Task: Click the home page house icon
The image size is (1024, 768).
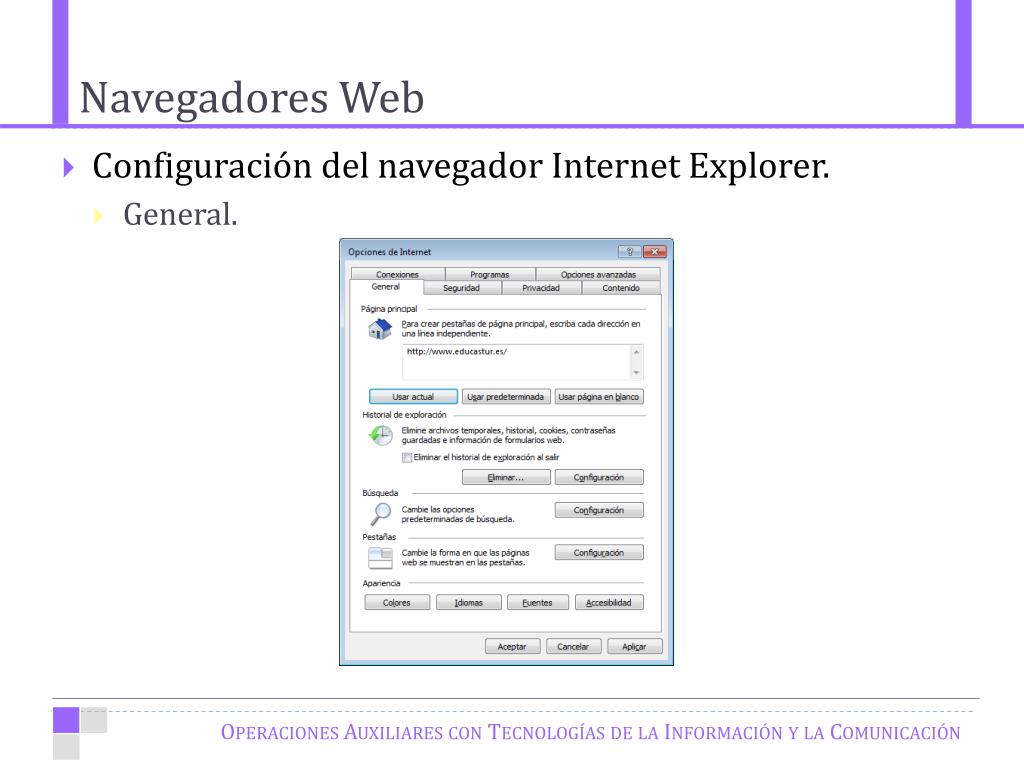Action: pyautogui.click(x=379, y=328)
